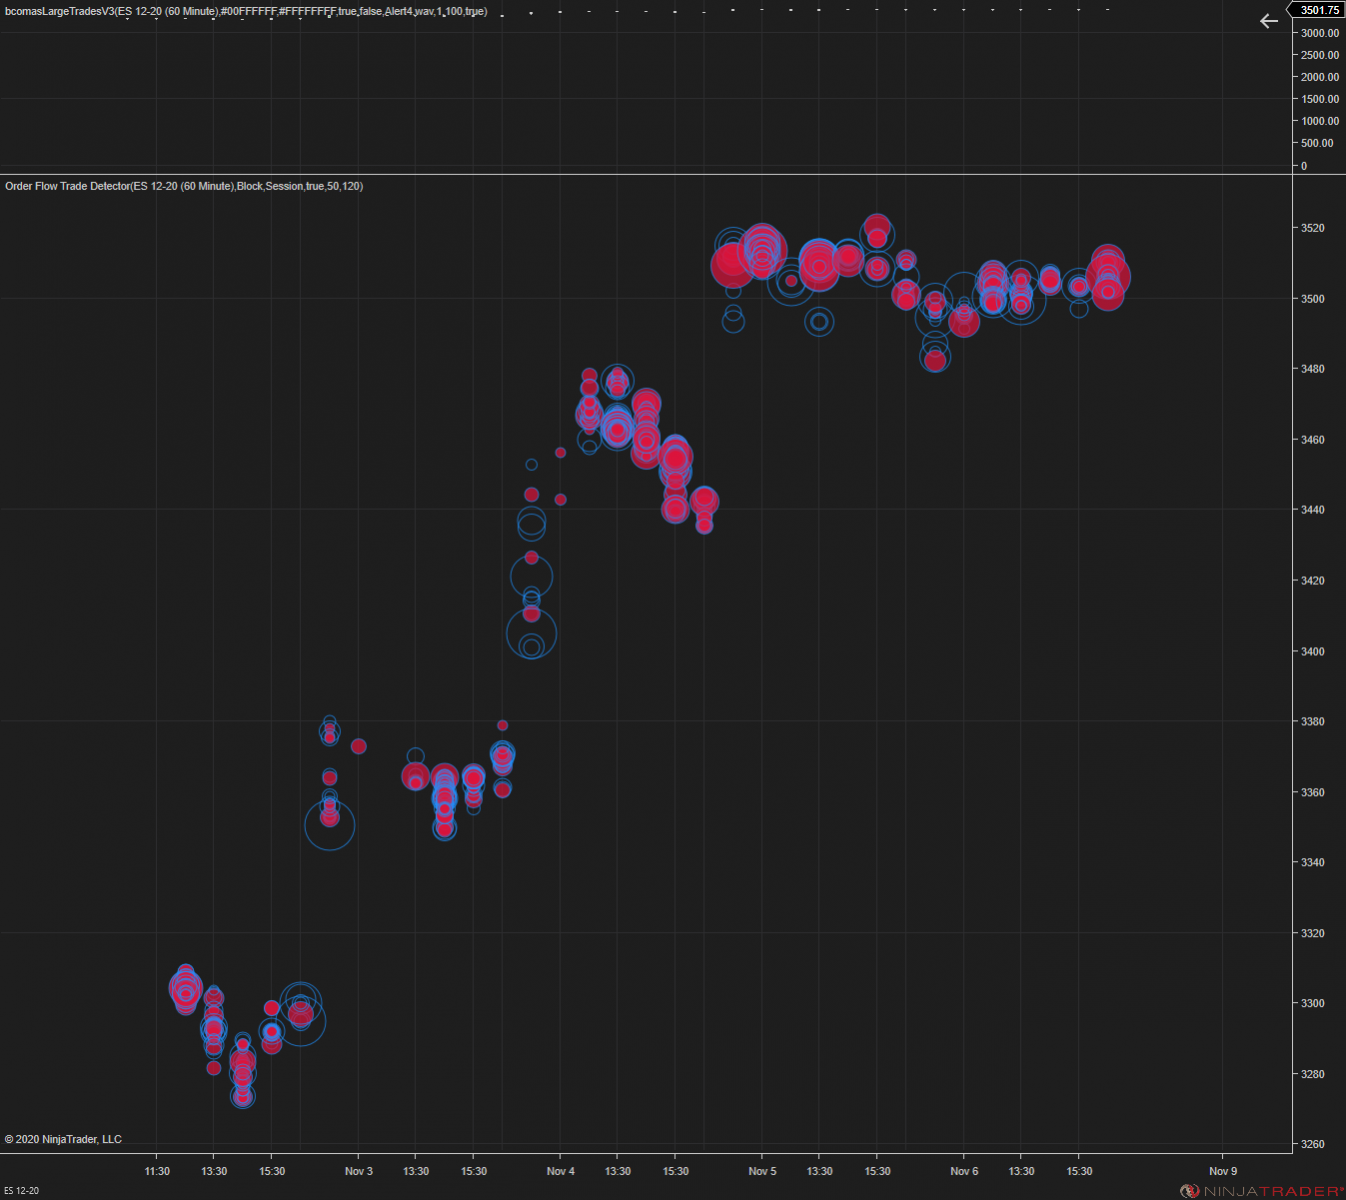Click the NinjaTrader logo
The image size is (1346, 1200).
(x=1262, y=1191)
